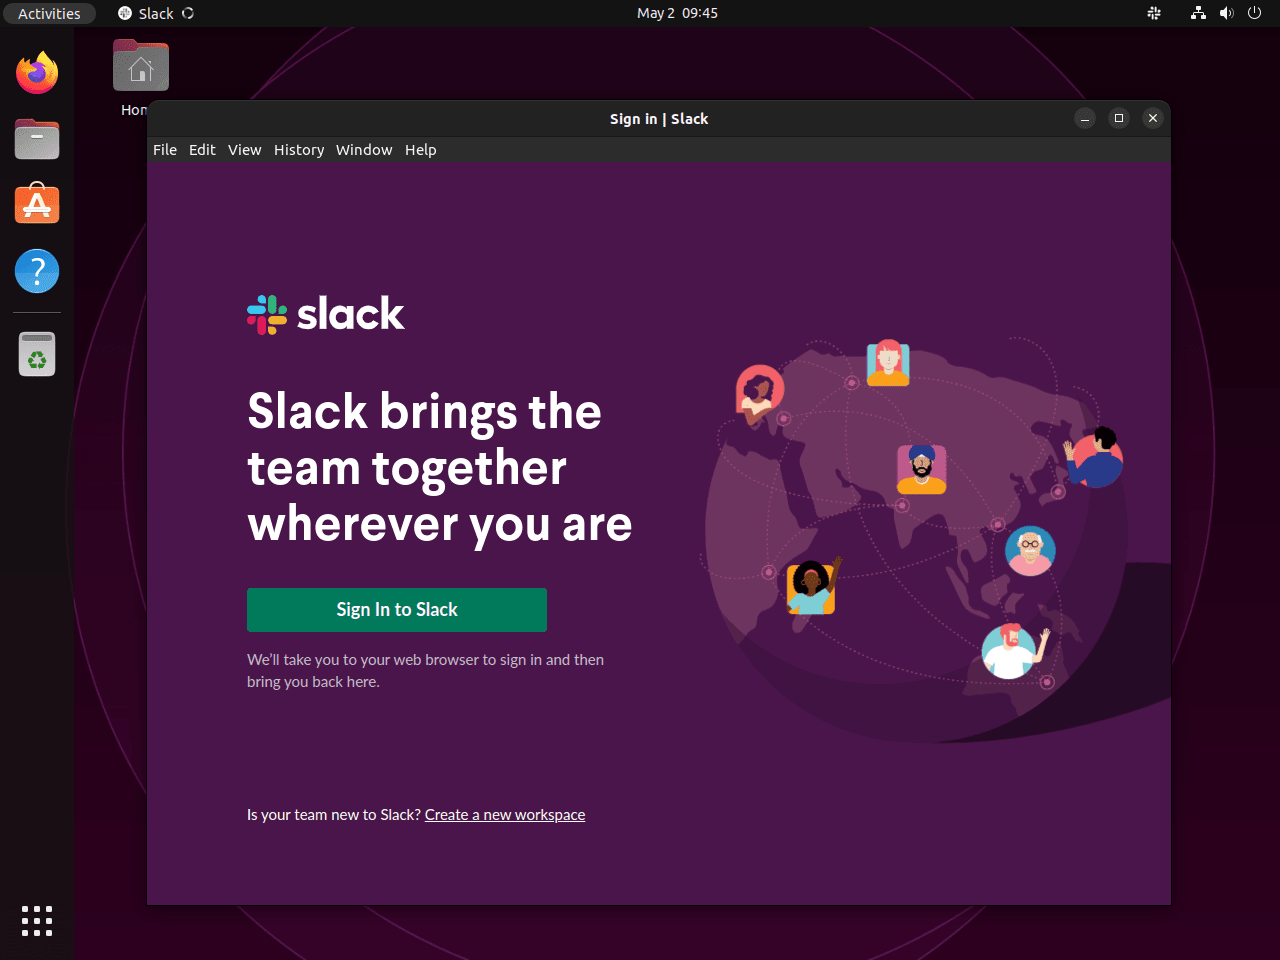Click 'We'll take you to your web browser' text

click(x=425, y=671)
